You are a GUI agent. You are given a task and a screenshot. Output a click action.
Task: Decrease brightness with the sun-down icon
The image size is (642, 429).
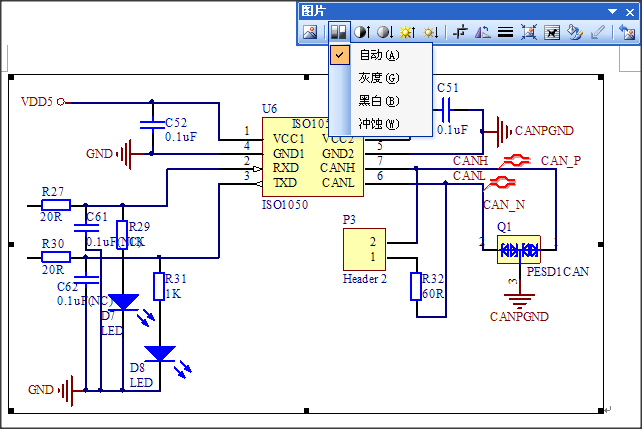(x=431, y=32)
